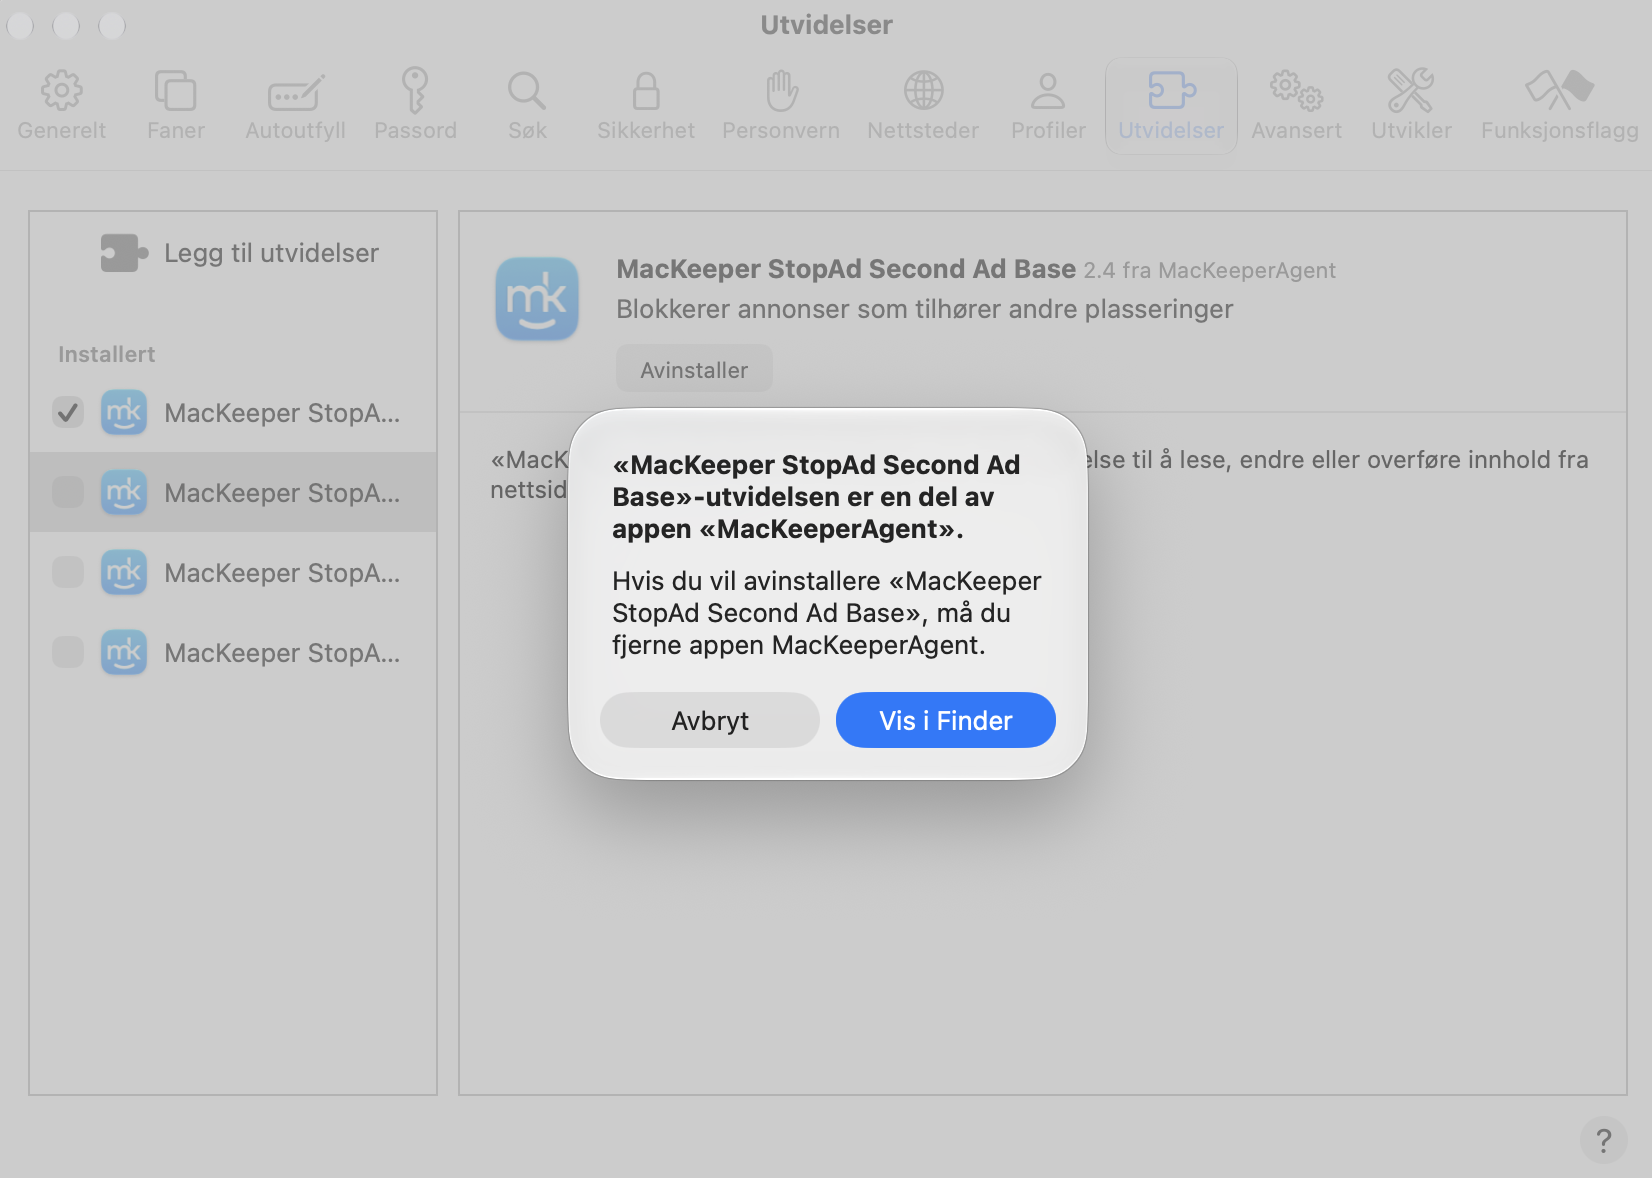Screen dimensions: 1652x1178
Task: Select the first MacKeeper StopA... list row text
Action: click(282, 413)
